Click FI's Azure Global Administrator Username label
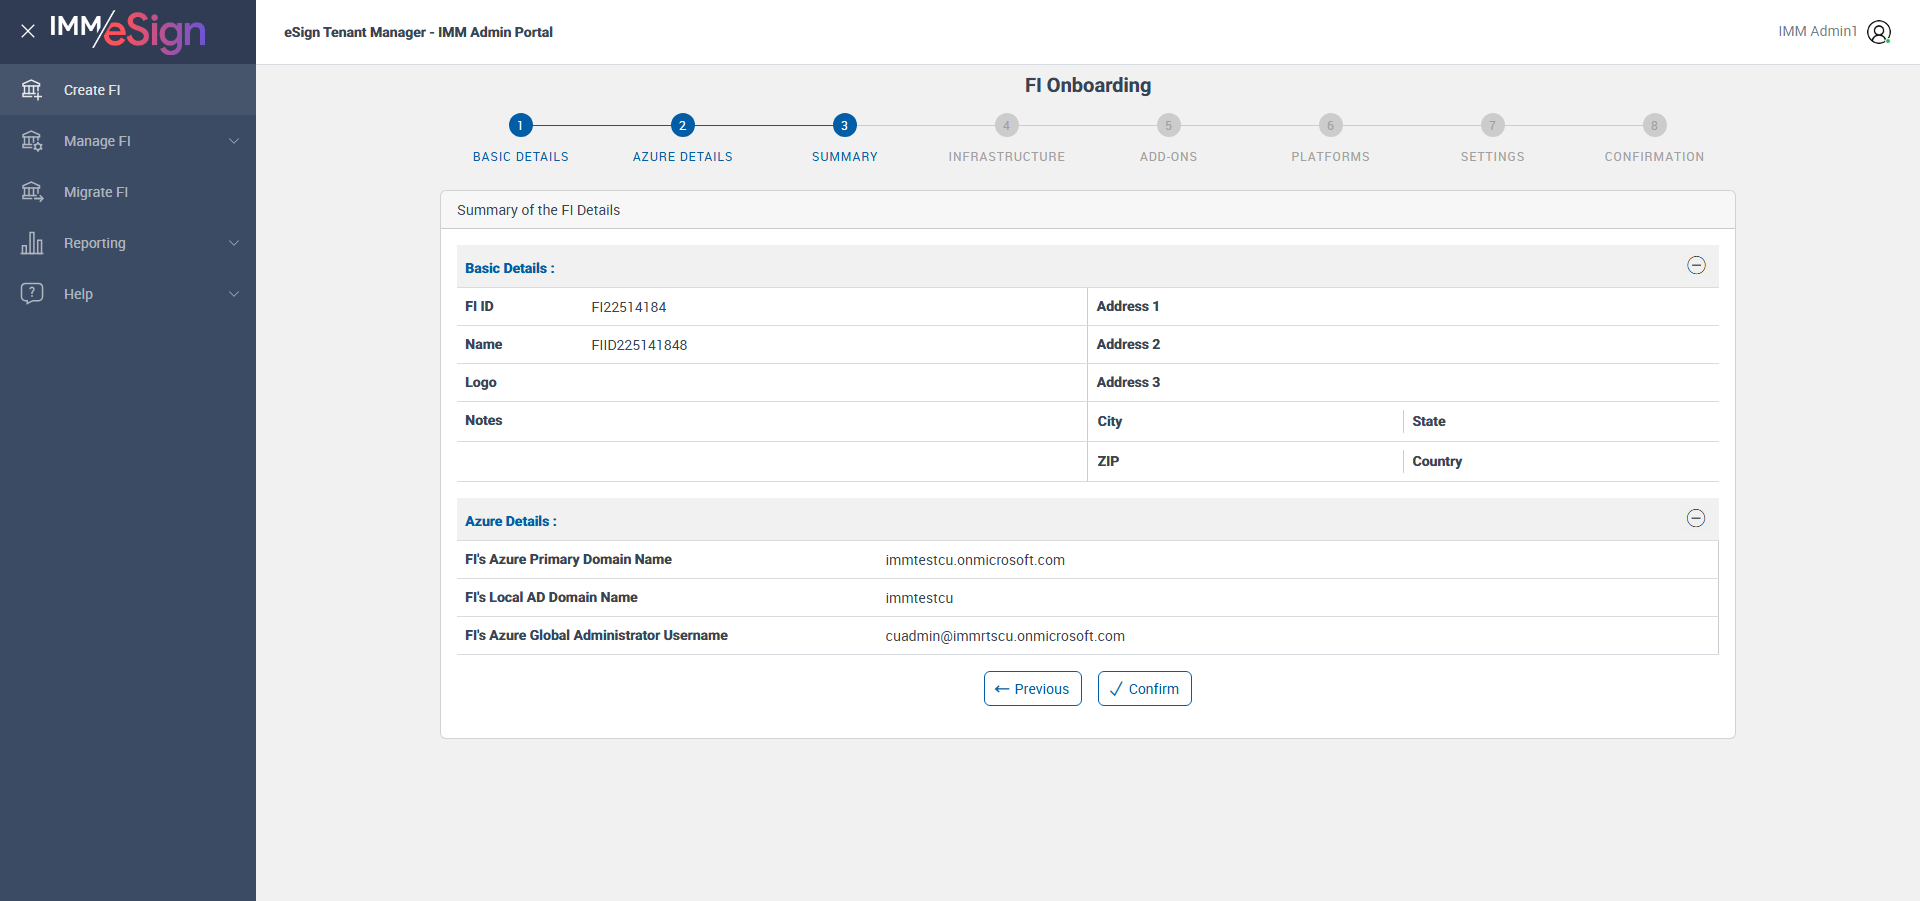This screenshot has height=901, width=1920. click(596, 635)
